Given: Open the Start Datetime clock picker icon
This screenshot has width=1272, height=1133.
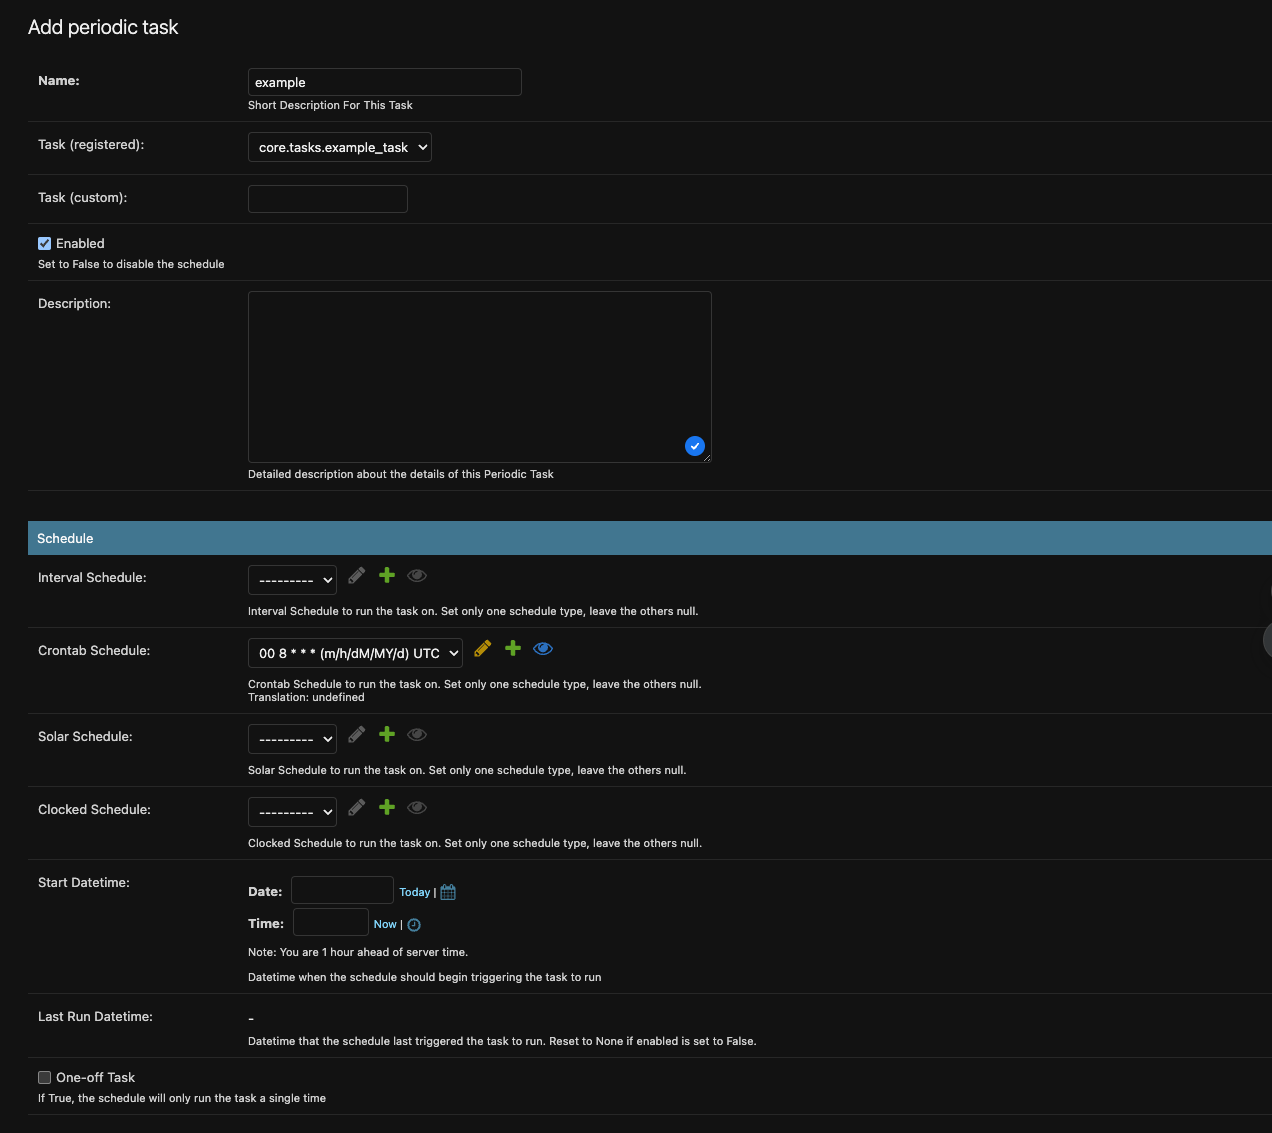Looking at the screenshot, I should point(414,925).
